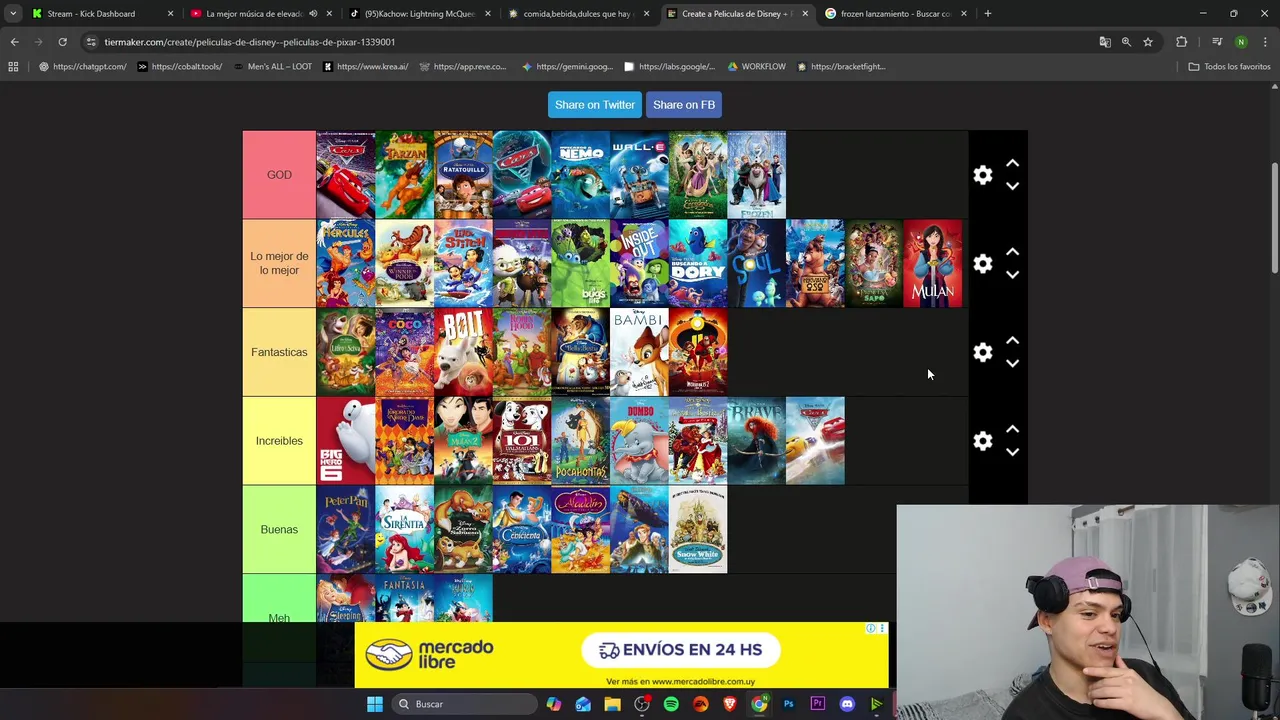Select the Bambi poster thumbnail
This screenshot has width=1280, height=720.
[x=639, y=352]
